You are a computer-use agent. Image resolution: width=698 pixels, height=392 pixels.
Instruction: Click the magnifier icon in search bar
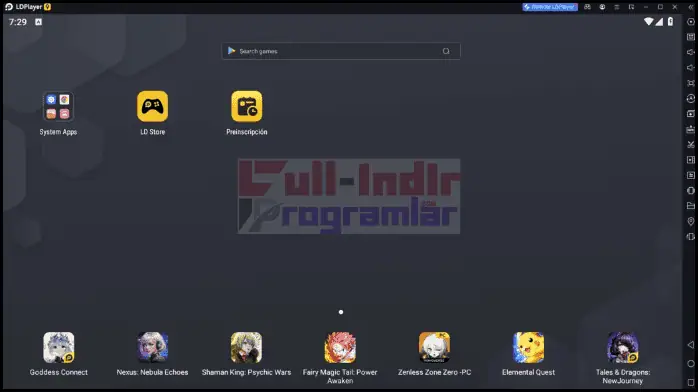[446, 51]
